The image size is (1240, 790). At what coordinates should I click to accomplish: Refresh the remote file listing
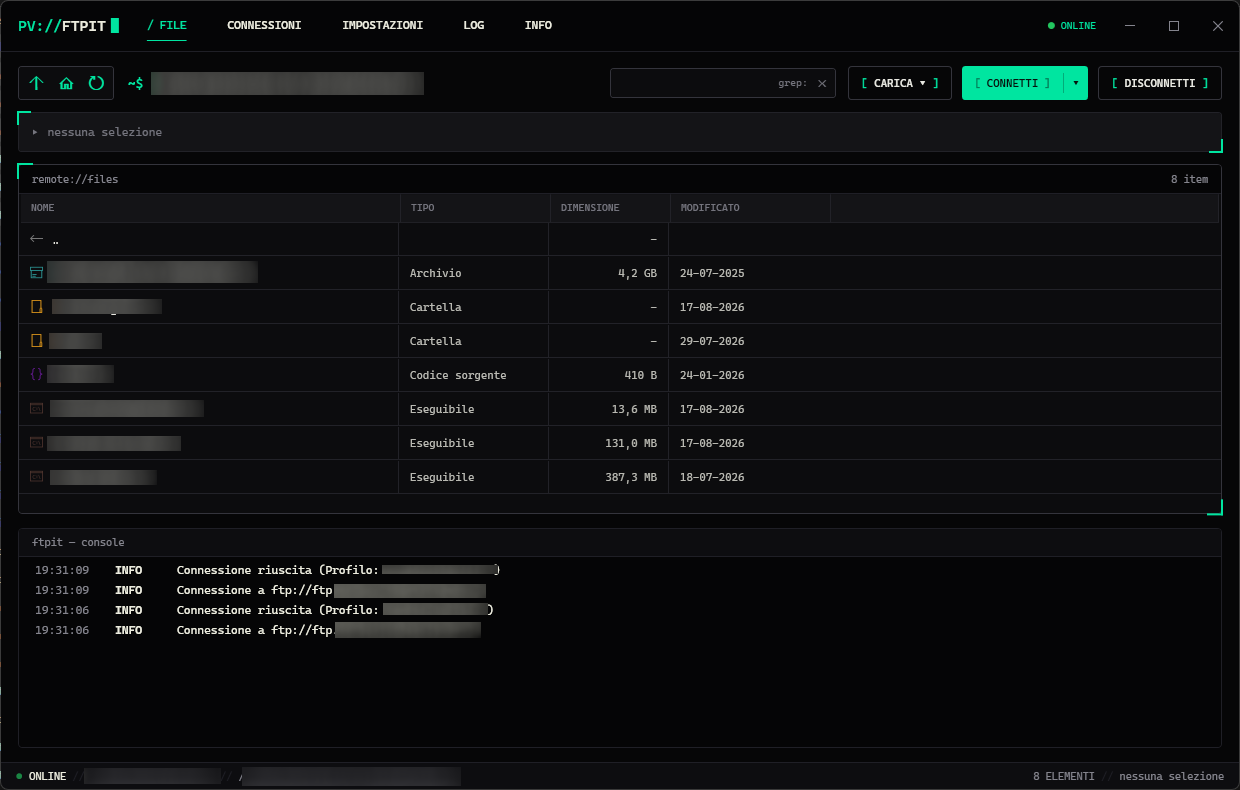pos(96,84)
